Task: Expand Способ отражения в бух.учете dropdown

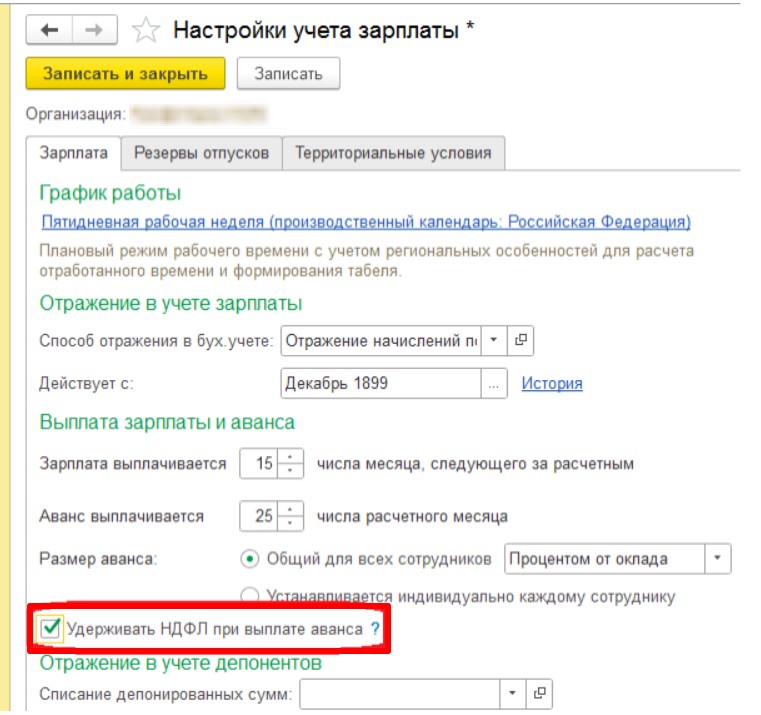Action: [494, 341]
